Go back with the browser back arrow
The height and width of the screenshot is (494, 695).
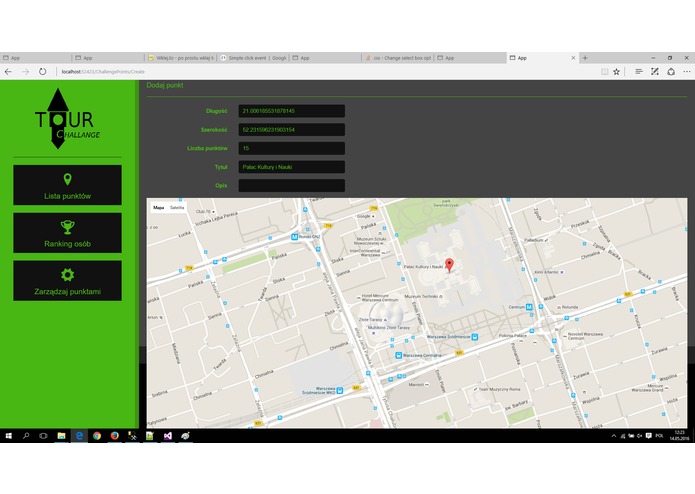[8, 71]
